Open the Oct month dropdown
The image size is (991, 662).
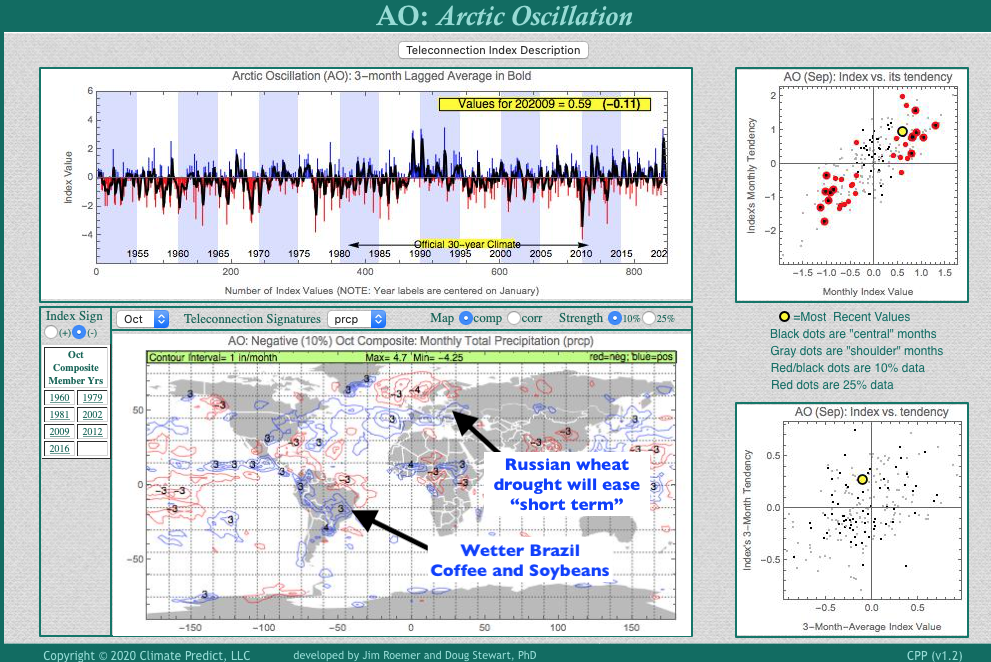pos(143,319)
